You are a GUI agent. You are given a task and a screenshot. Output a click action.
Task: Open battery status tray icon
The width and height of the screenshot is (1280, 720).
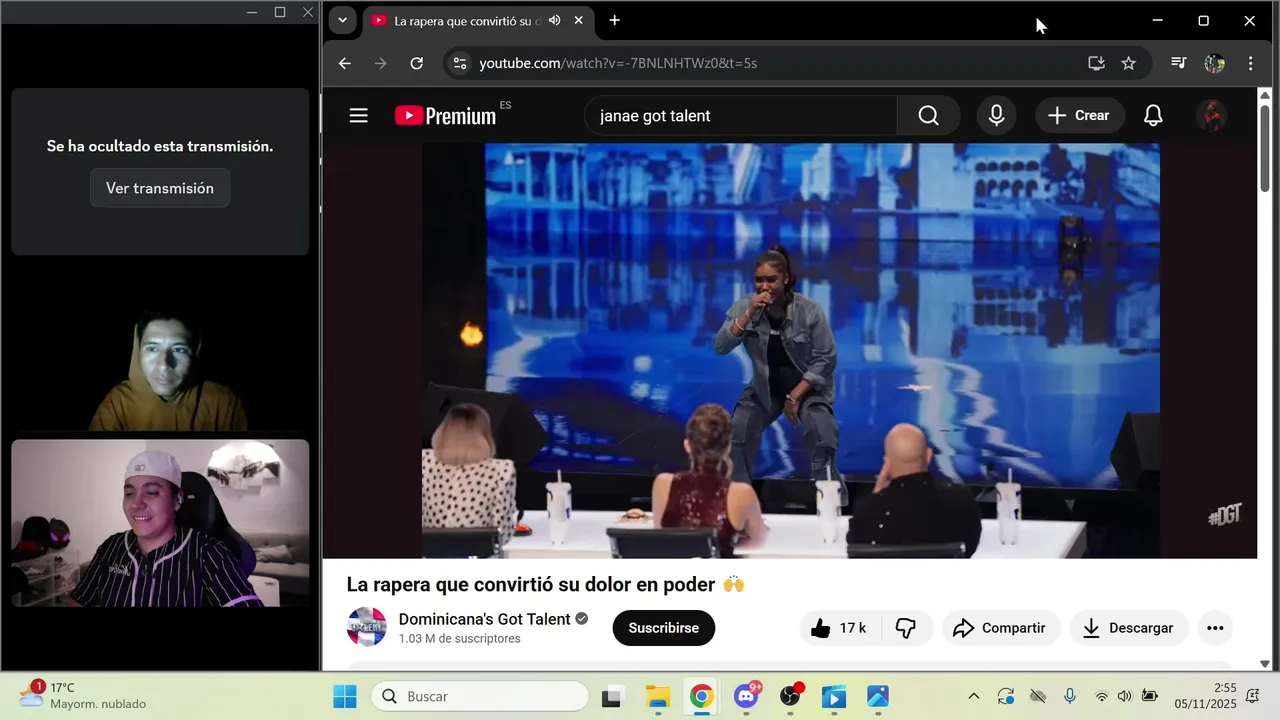click(x=1150, y=696)
